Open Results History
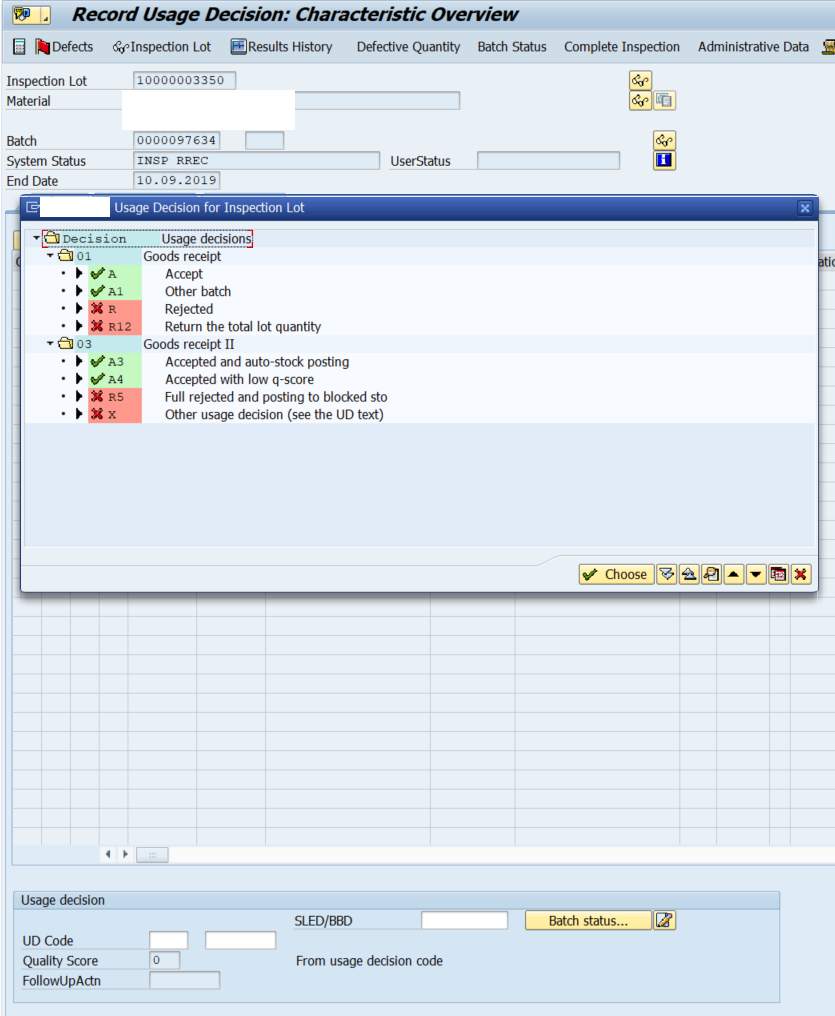835x1016 pixels. 282,47
